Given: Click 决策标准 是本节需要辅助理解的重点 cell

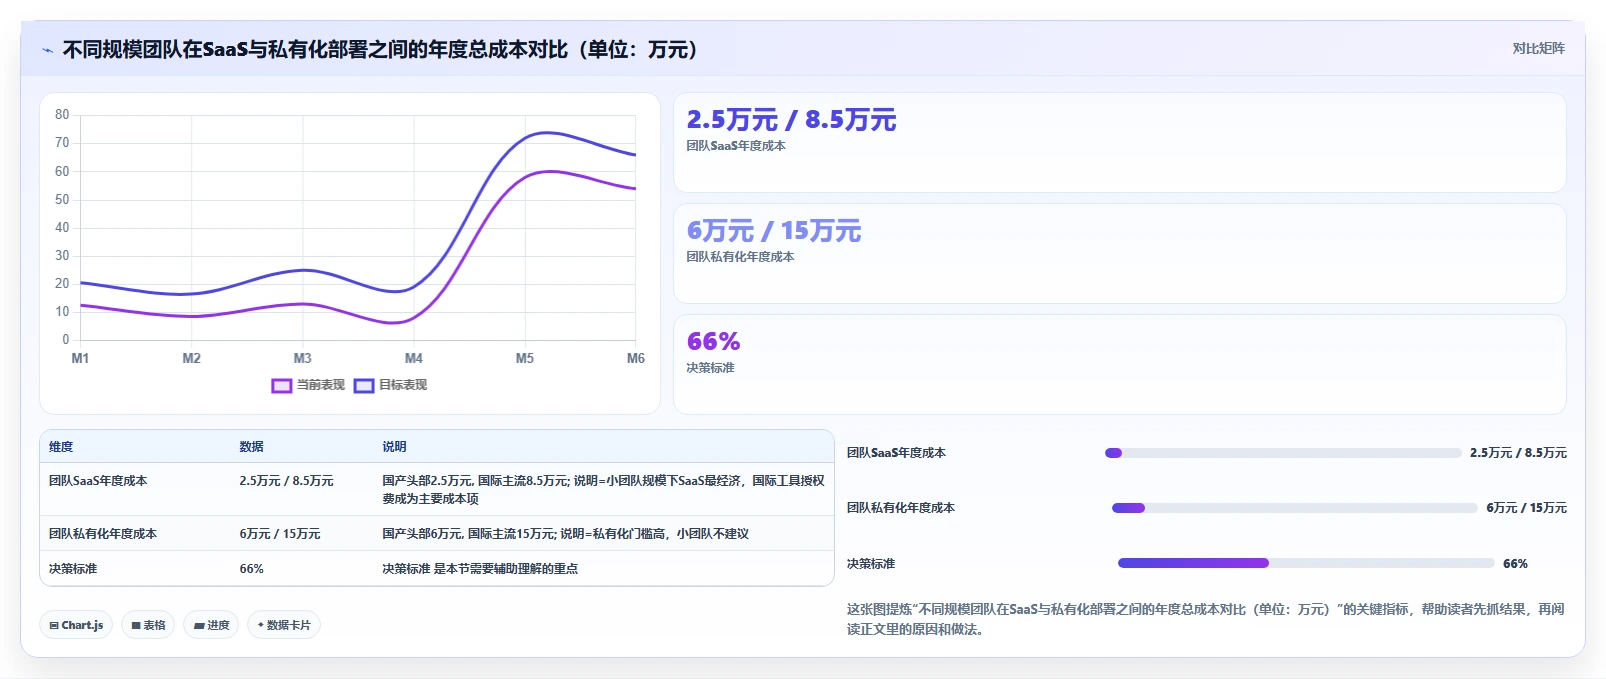Looking at the screenshot, I should [x=480, y=569].
